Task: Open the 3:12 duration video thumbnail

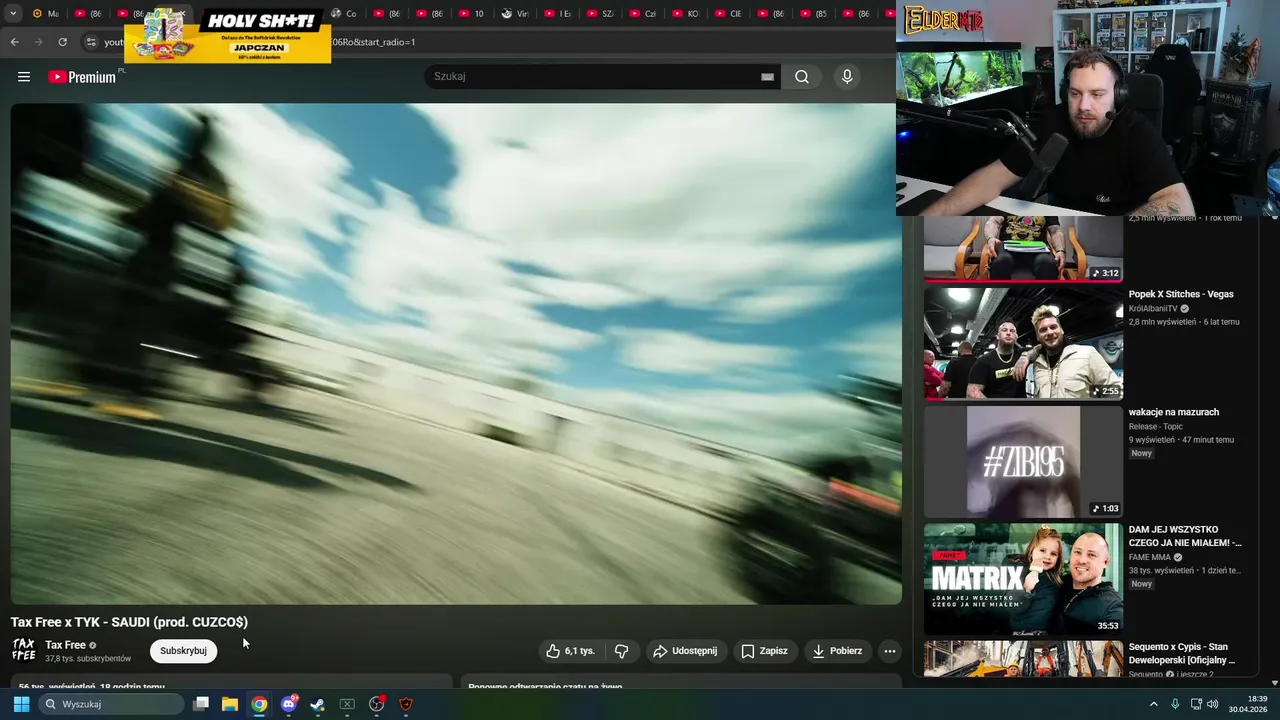Action: pos(1023,249)
